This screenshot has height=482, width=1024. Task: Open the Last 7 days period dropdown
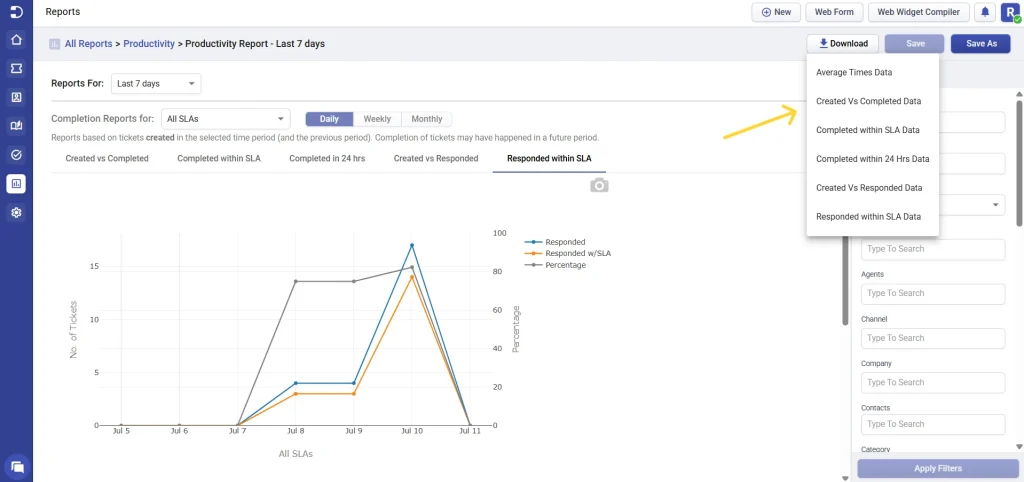click(156, 84)
